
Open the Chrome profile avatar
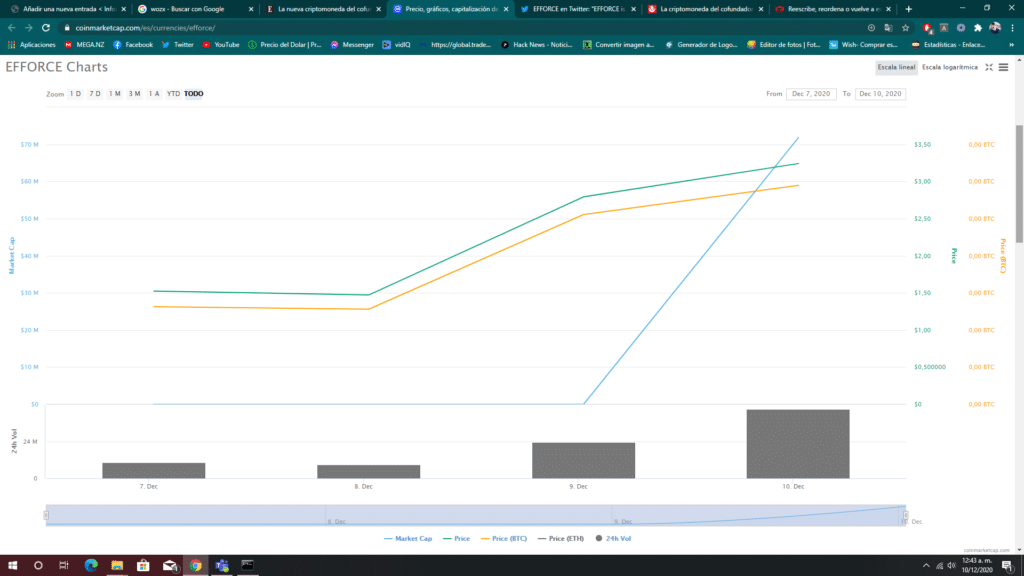[995, 28]
